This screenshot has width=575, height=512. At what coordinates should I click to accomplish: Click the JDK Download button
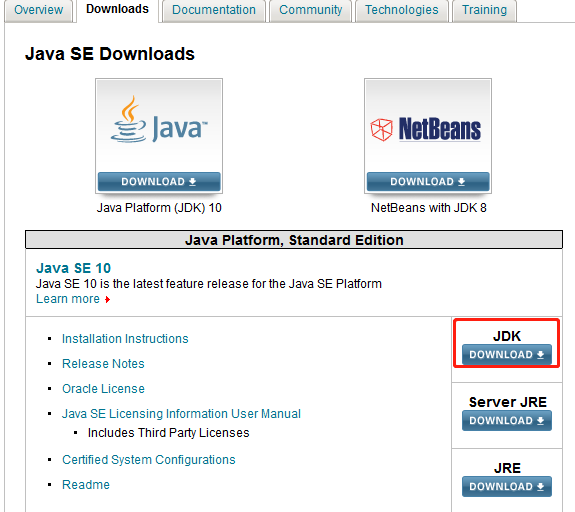point(507,354)
